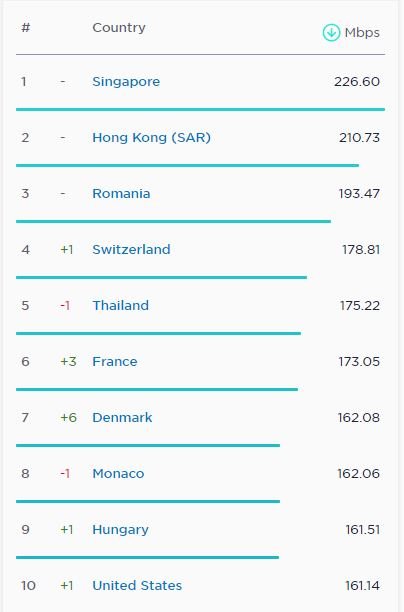Image resolution: width=404 pixels, height=612 pixels.
Task: Open the Switzerland country link
Action: 131,249
